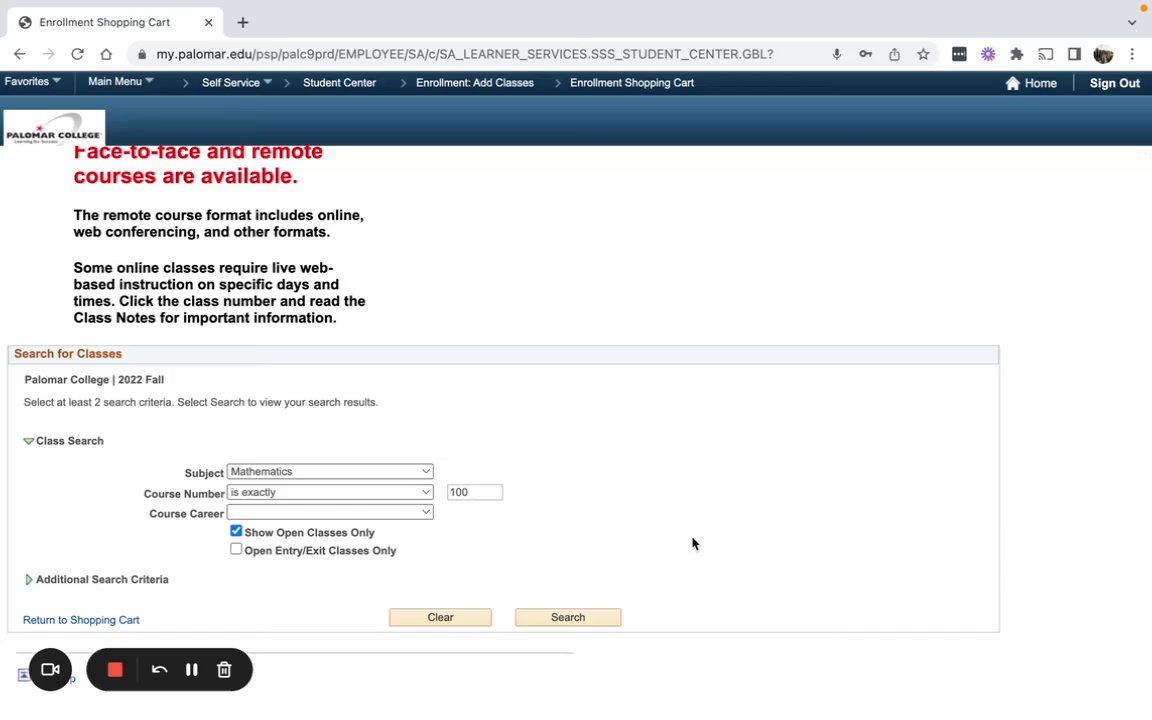Open the Extensions puzzle icon
Viewport: 1152px width, 720px height.
(x=1017, y=54)
